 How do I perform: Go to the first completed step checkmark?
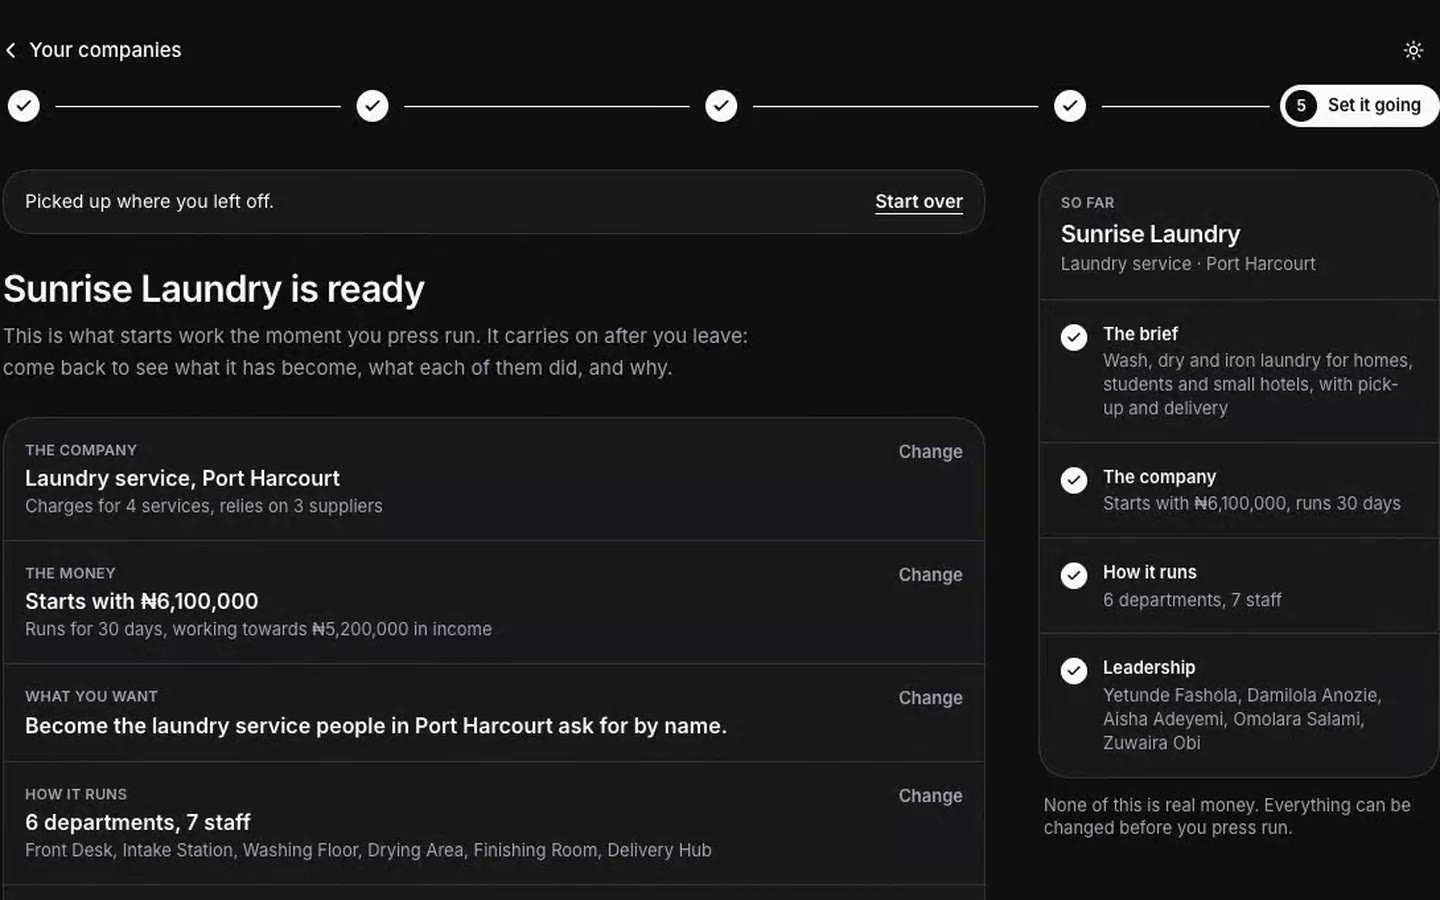(24, 106)
